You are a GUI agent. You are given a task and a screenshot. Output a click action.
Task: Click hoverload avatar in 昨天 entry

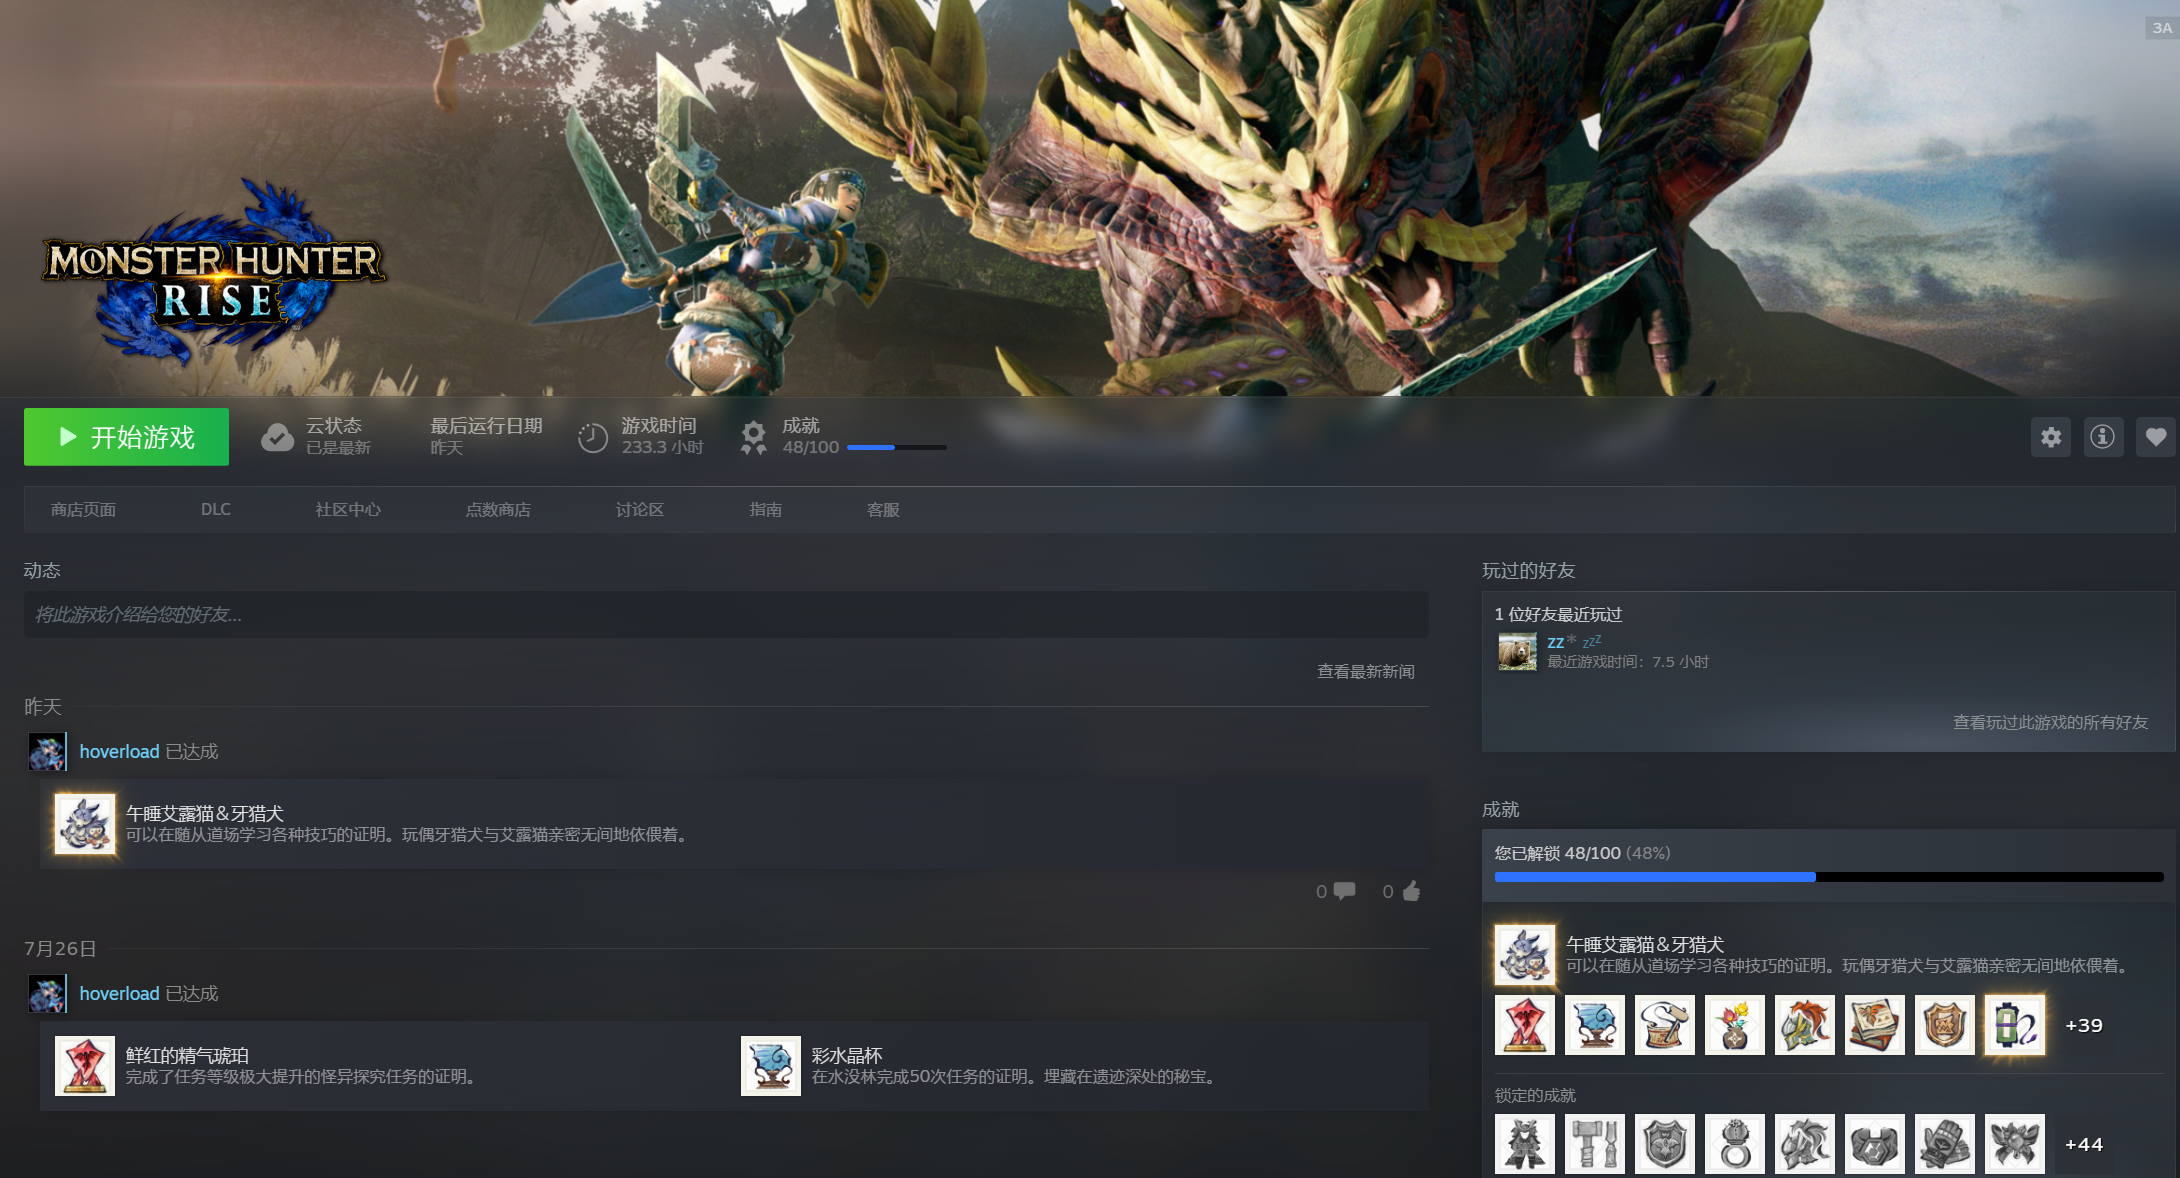pos(47,752)
